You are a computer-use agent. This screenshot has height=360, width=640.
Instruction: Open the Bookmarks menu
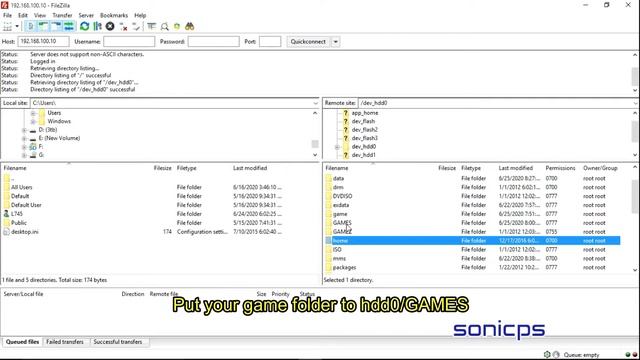[x=114, y=15]
